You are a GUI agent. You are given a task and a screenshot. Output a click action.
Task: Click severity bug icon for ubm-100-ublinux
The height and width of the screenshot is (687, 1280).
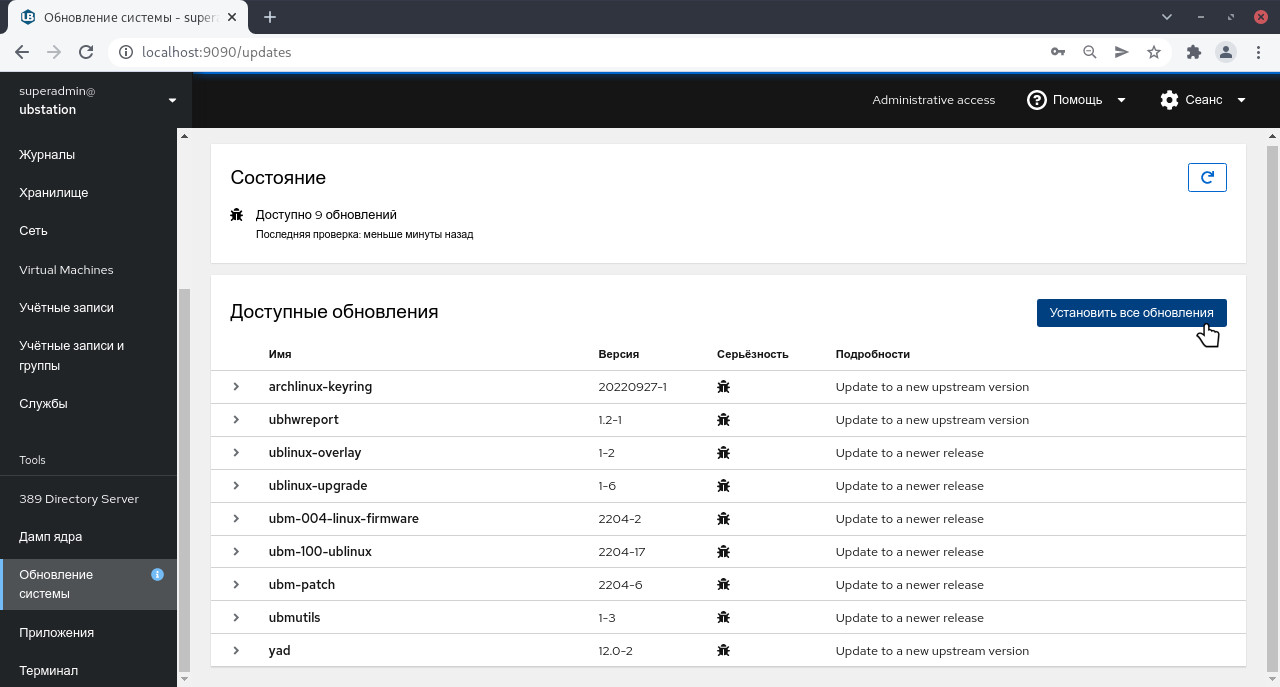click(723, 552)
